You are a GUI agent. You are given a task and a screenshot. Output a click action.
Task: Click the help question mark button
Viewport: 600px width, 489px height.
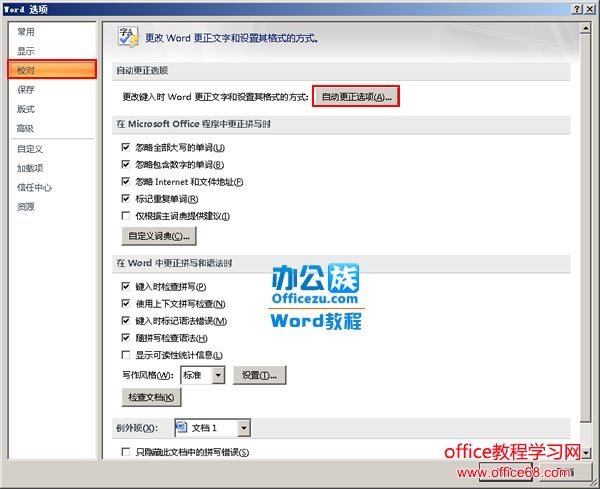pos(578,9)
